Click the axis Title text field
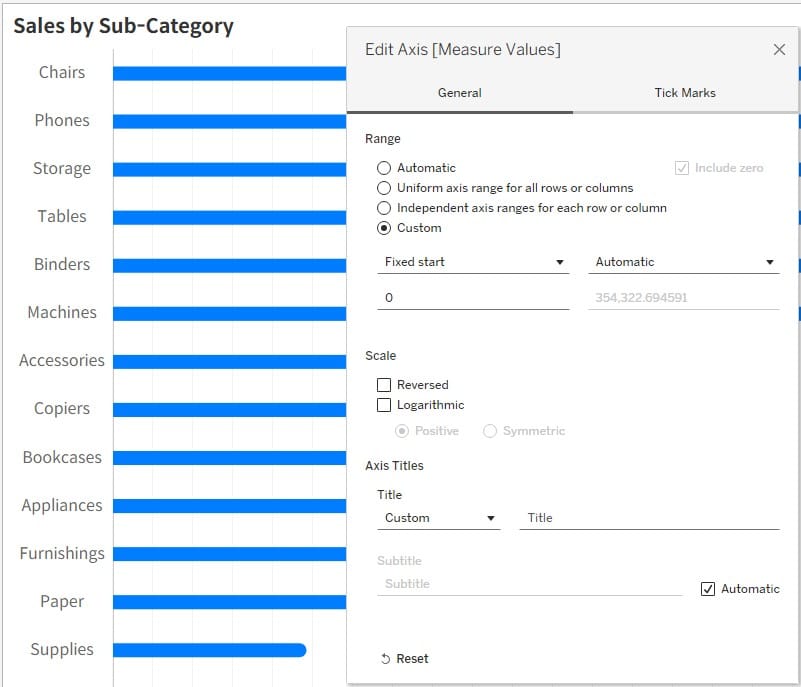 (648, 518)
